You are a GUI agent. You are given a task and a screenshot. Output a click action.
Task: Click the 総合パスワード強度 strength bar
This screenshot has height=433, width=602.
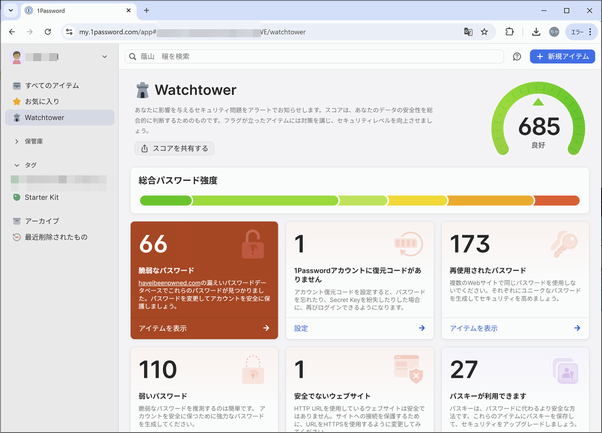tap(359, 200)
